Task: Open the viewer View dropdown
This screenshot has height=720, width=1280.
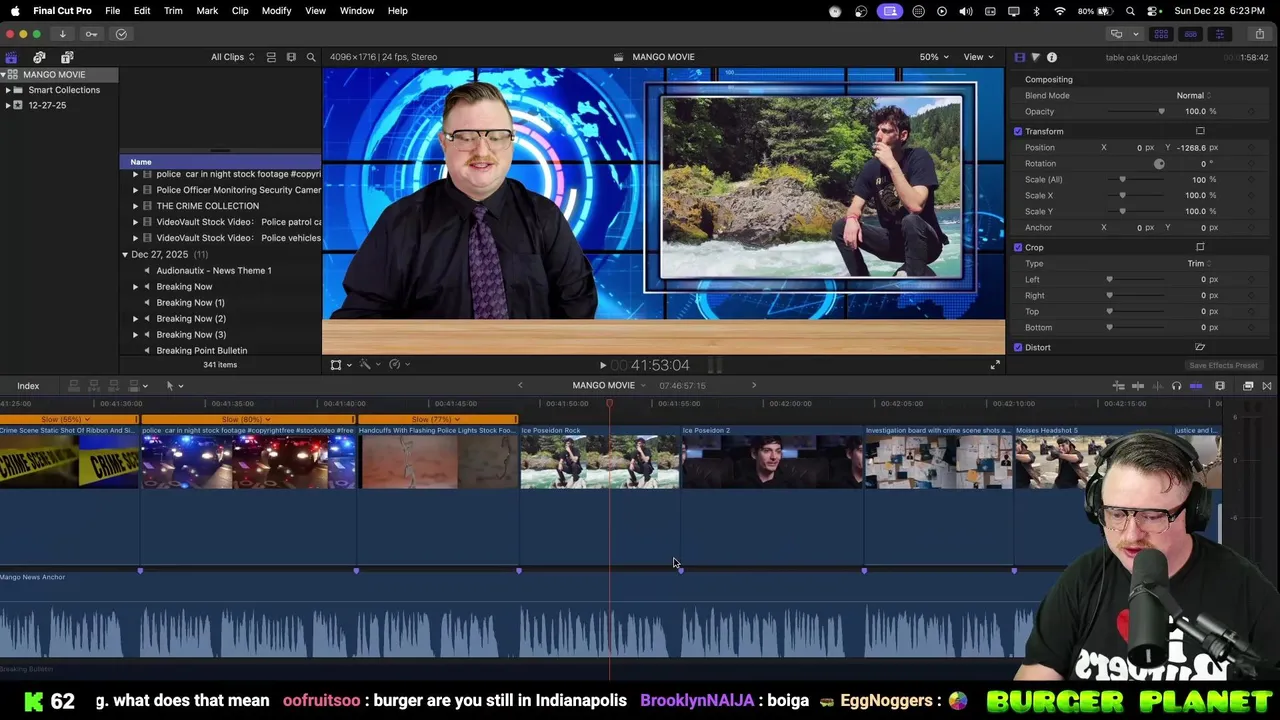Action: coord(977,57)
